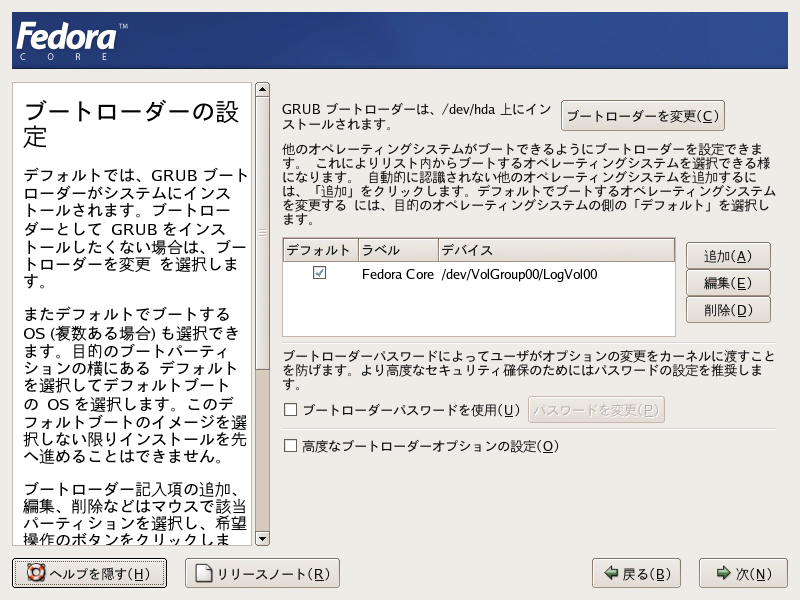Viewport: 800px width, 600px height.
Task: Click the 戻る(B) label to go back
Action: coord(646,574)
